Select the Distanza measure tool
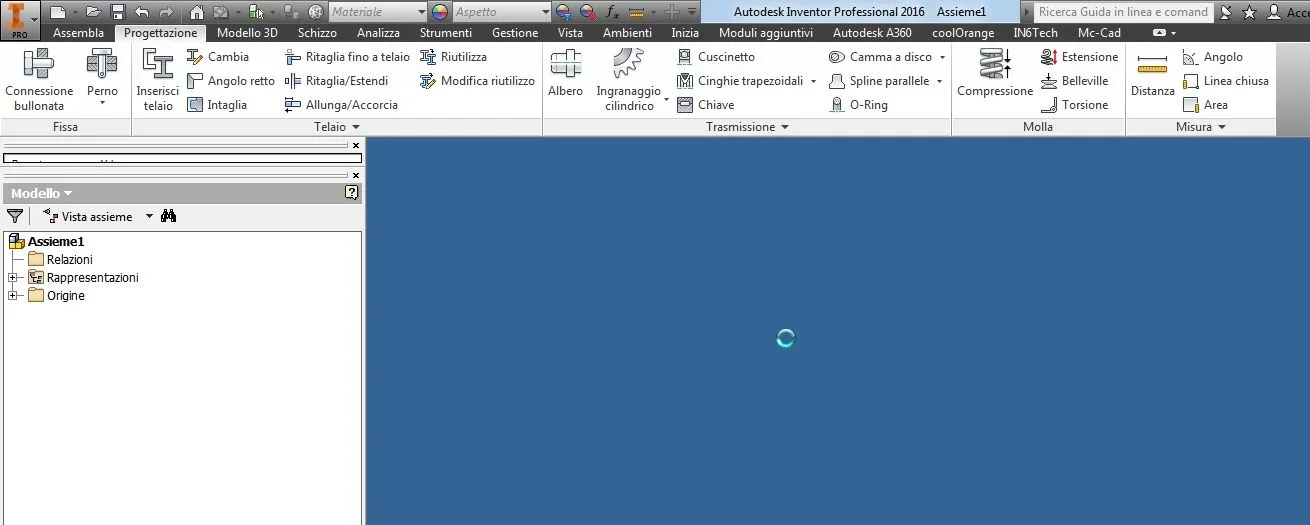Viewport: 1310px width, 525px height. (1152, 74)
